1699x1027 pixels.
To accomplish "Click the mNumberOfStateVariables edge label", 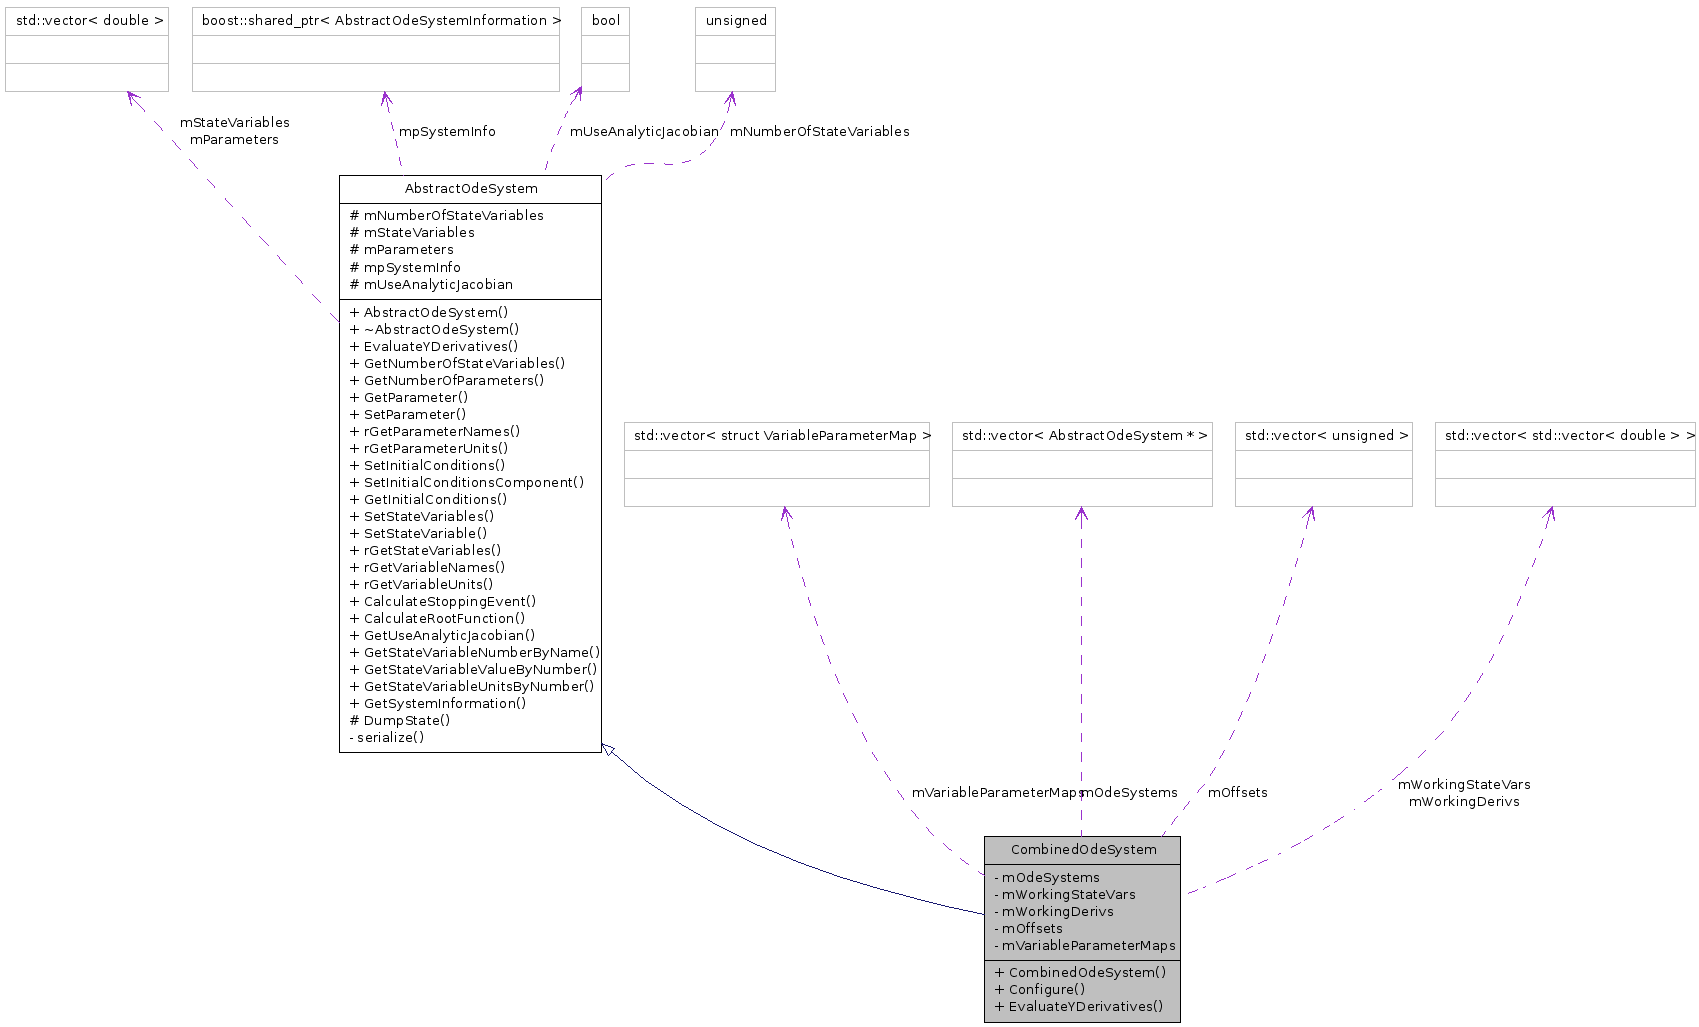I will pos(820,132).
